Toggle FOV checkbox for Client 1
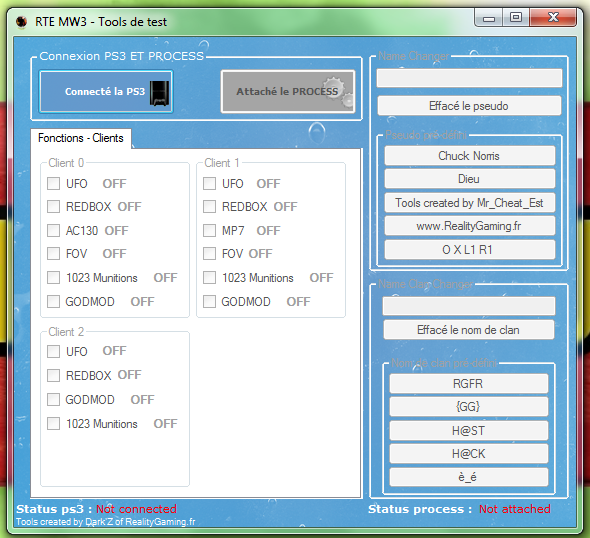Viewport: 590px width, 538px height. point(209,254)
